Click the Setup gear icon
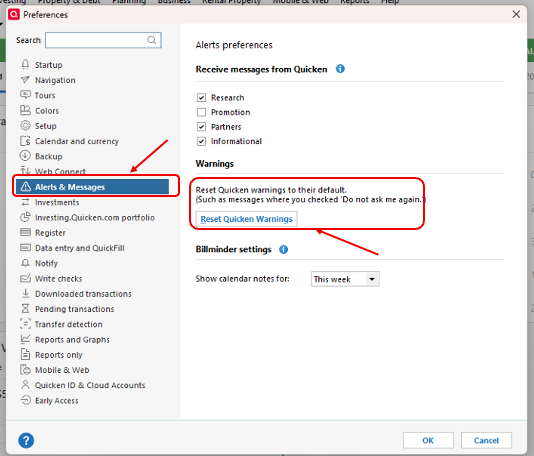This screenshot has height=456, width=534. [x=25, y=126]
